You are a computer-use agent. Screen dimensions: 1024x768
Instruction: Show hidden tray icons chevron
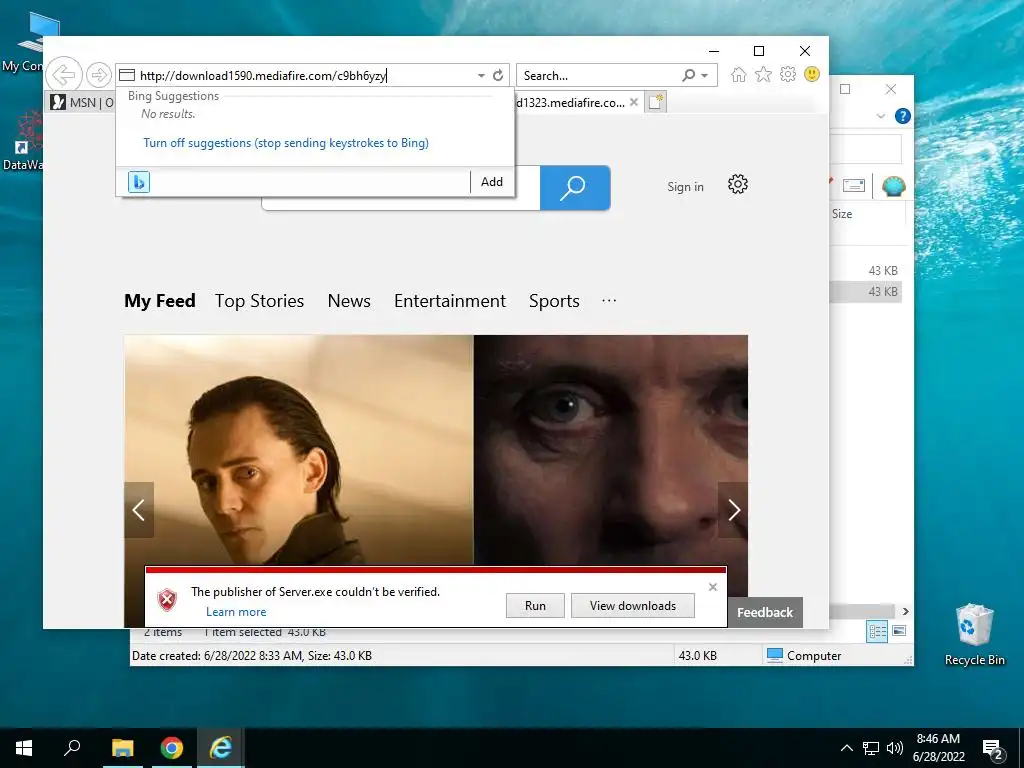(846, 748)
